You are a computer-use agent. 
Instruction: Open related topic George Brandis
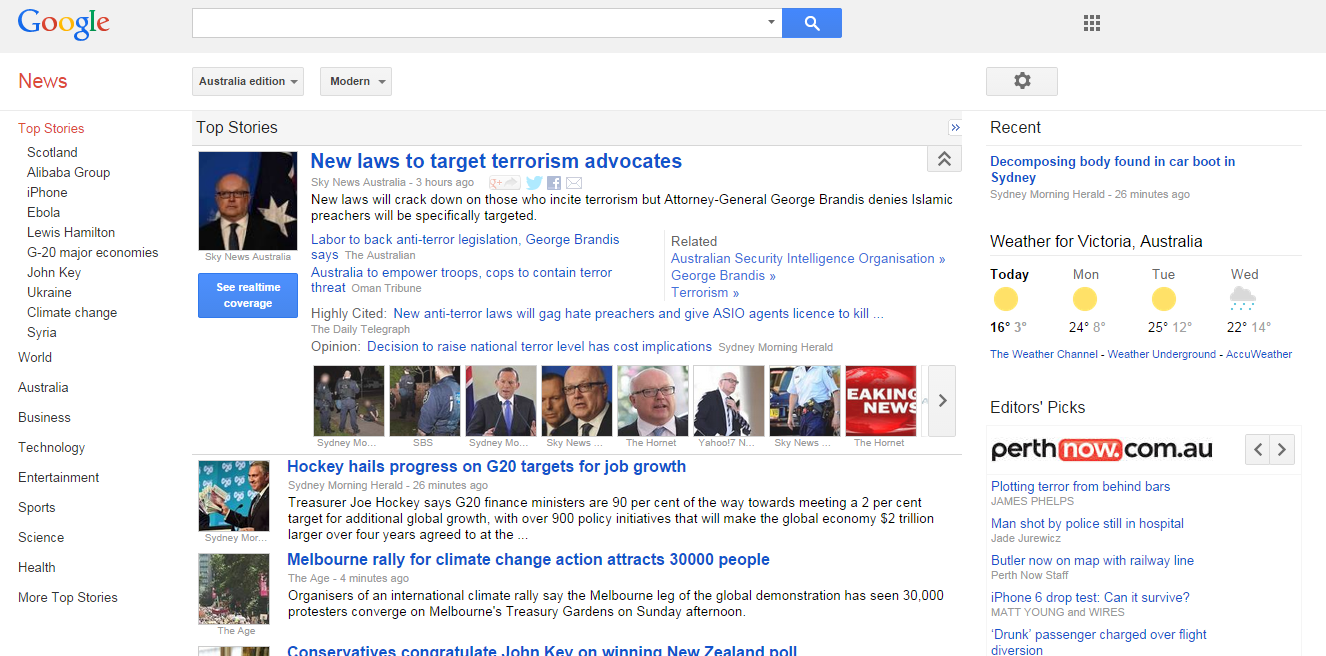(x=723, y=275)
